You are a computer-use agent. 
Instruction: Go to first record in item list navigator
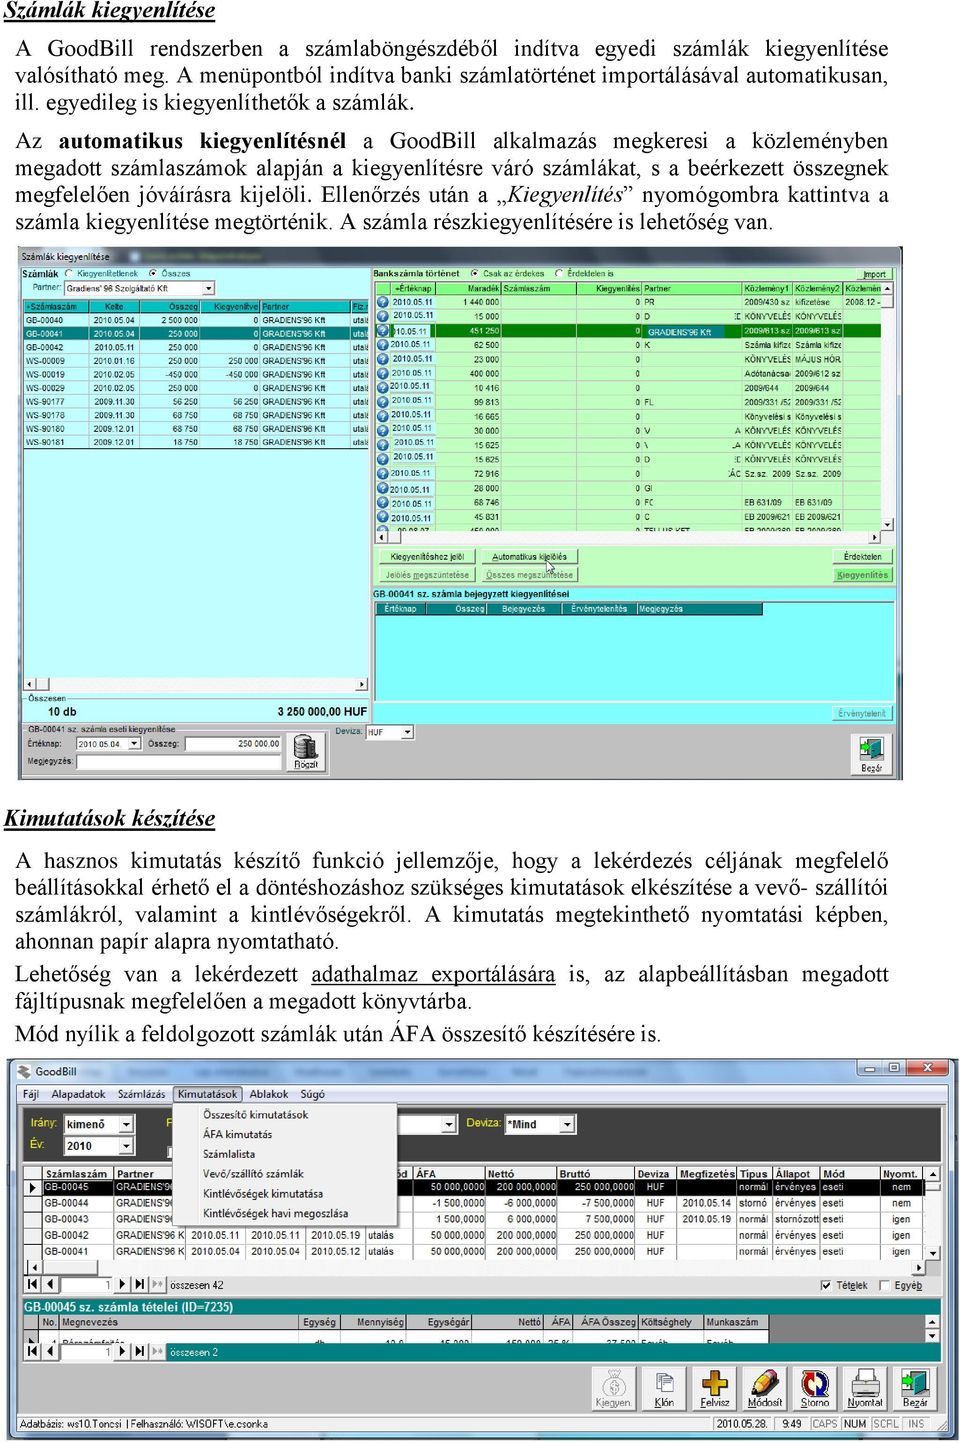[33, 1351]
